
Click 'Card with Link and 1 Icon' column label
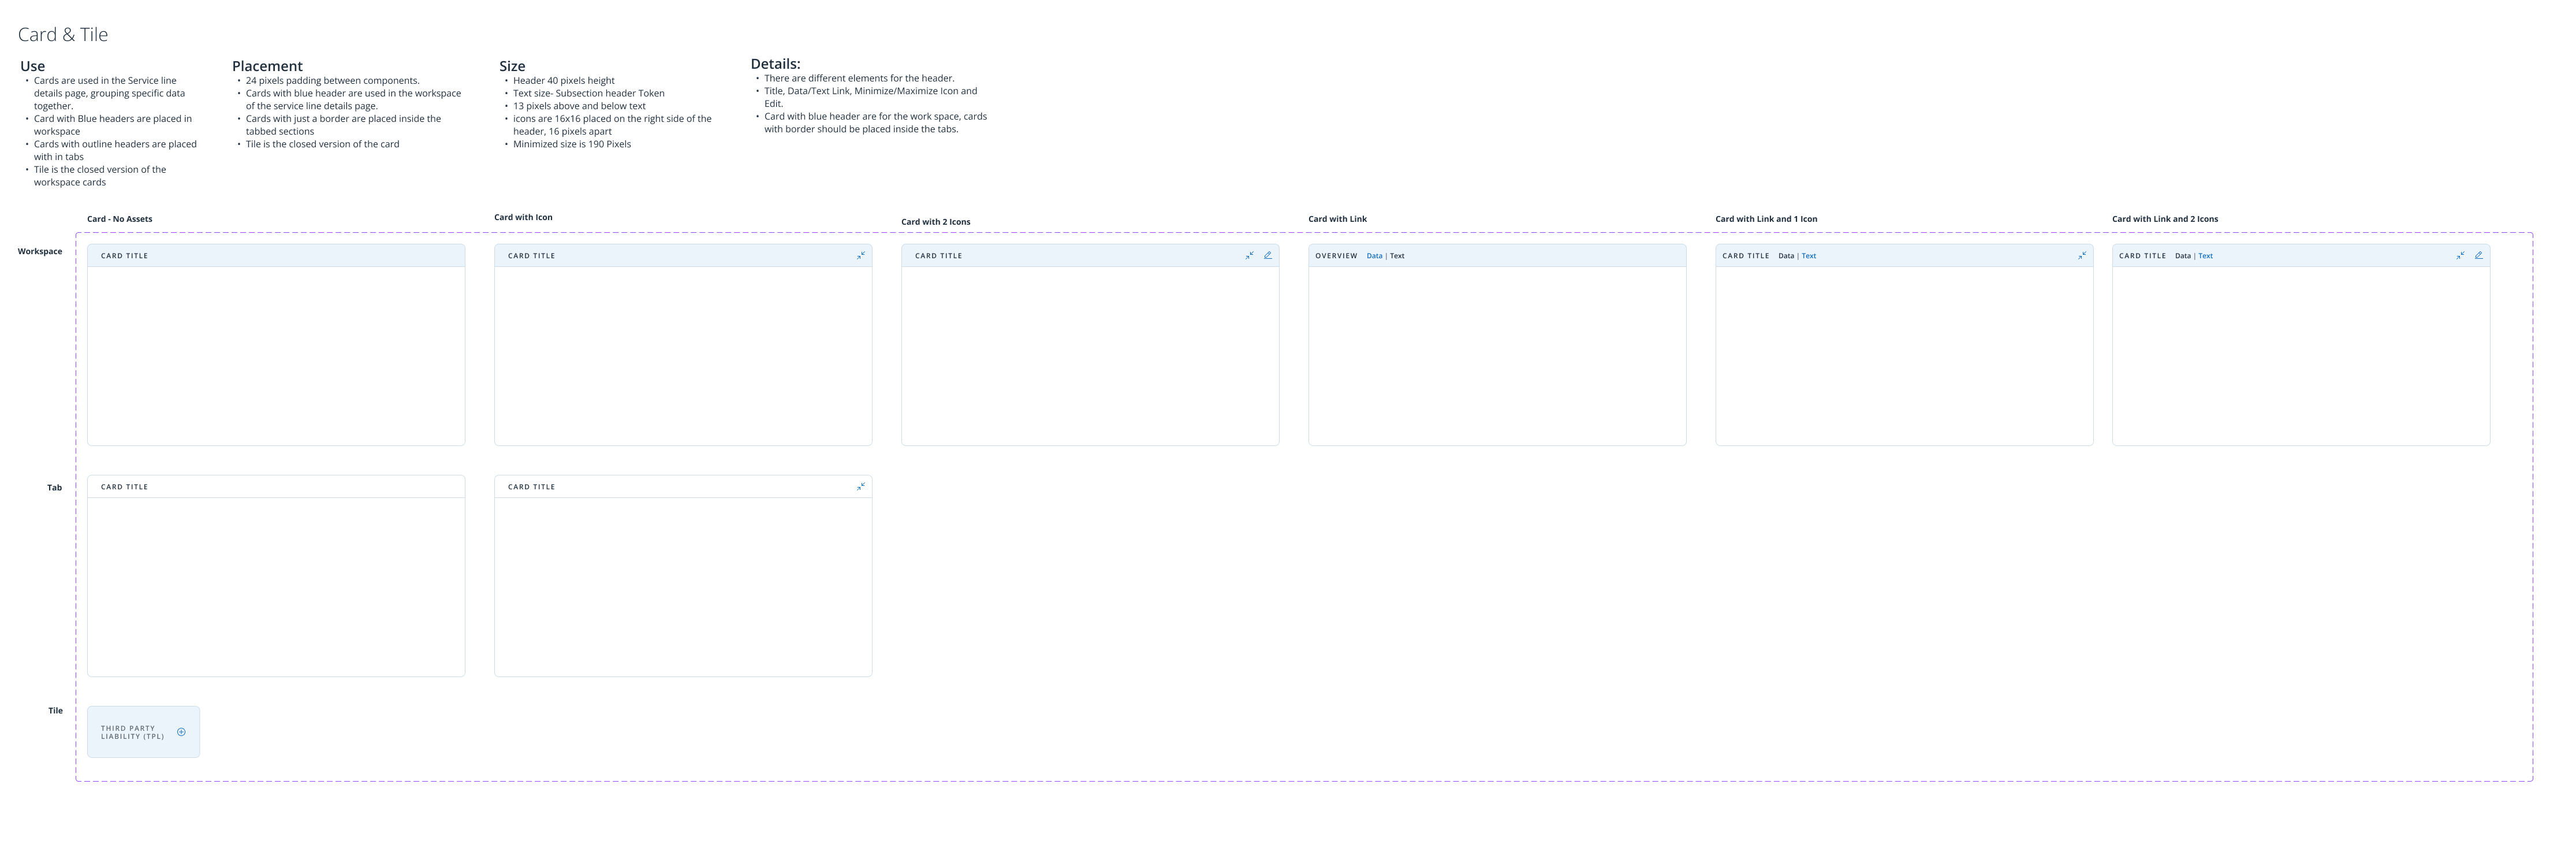coord(1766,219)
